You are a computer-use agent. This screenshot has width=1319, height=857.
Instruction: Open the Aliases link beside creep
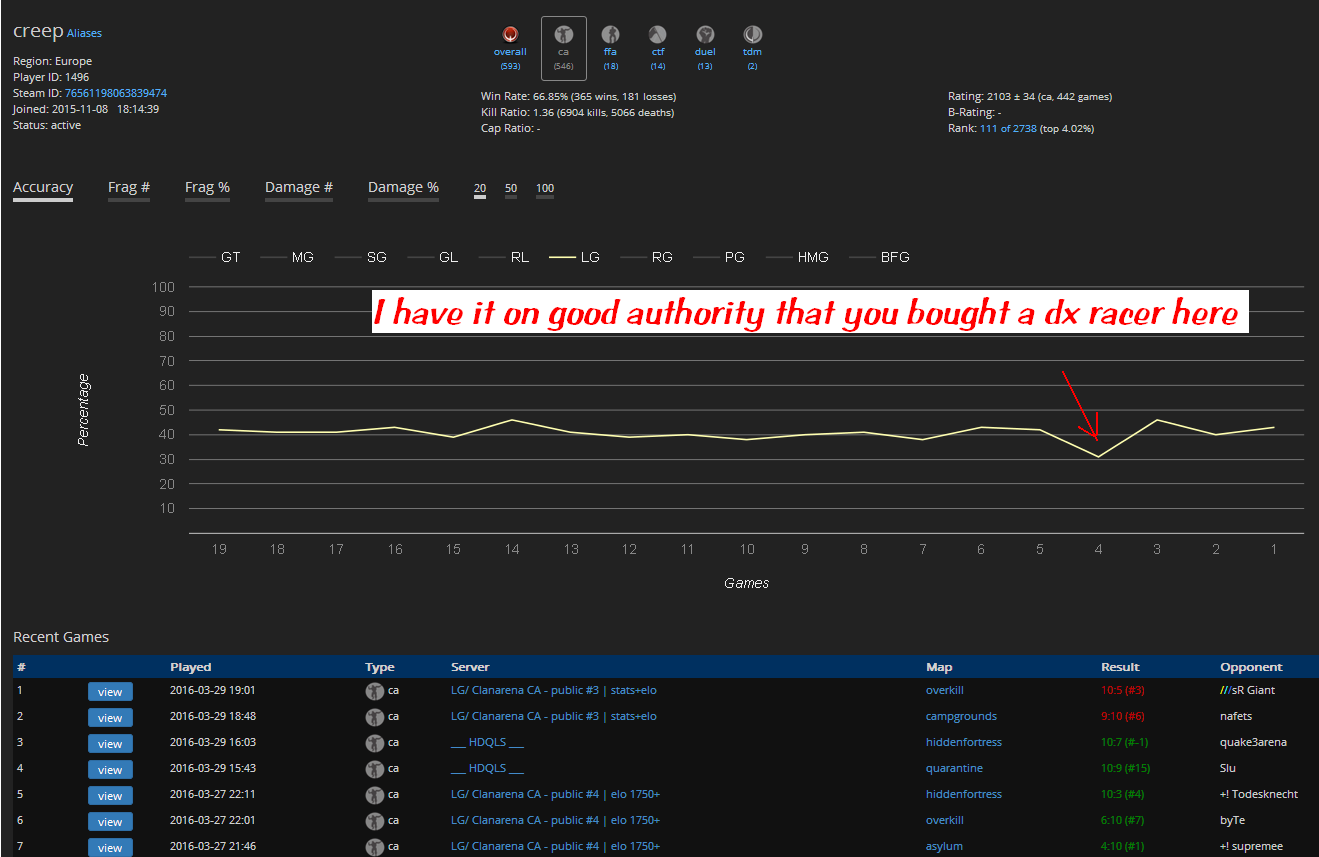click(x=84, y=33)
